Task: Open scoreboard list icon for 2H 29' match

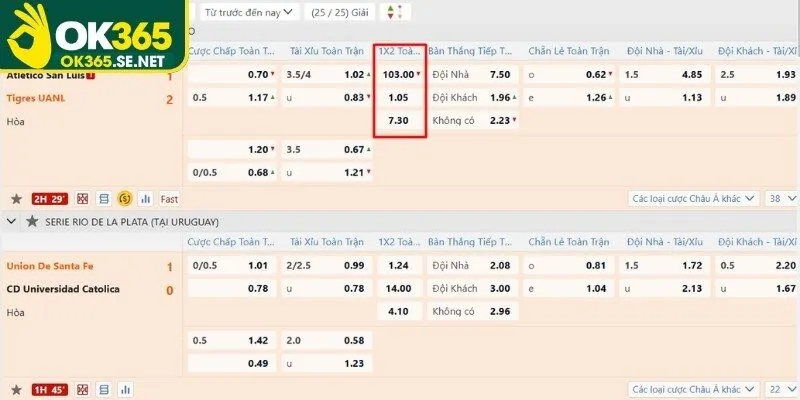Action: (x=104, y=199)
